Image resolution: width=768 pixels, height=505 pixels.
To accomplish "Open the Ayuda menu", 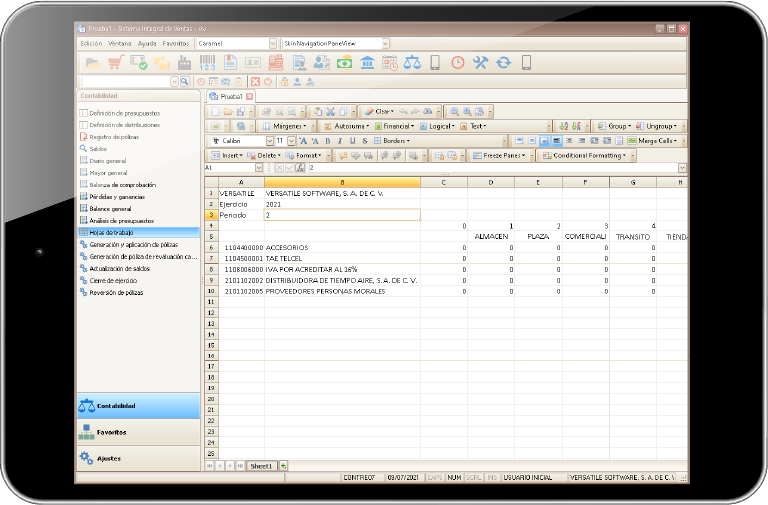I will [x=147, y=44].
